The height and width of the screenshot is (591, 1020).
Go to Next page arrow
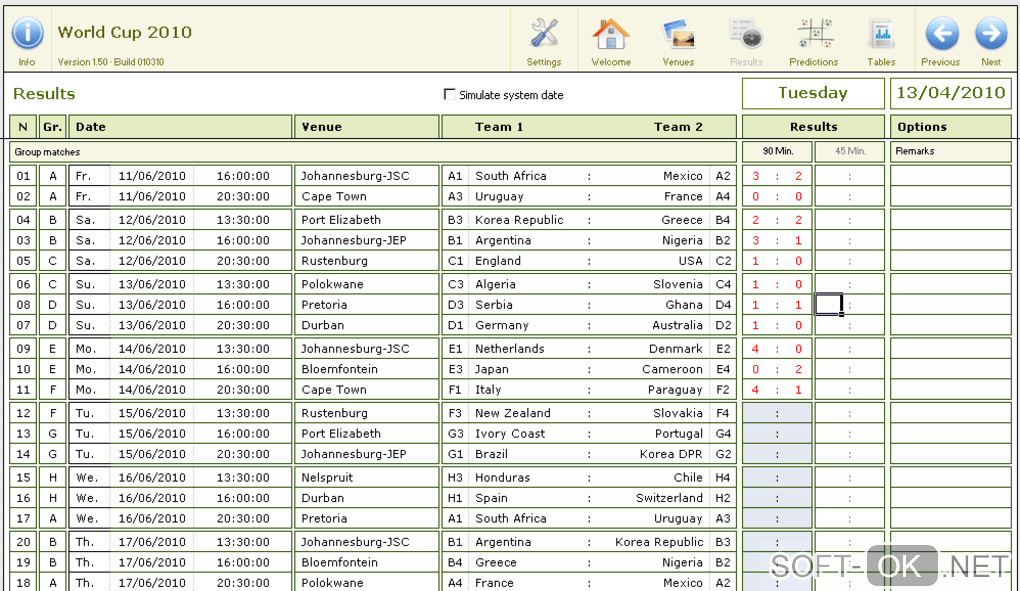click(991, 34)
